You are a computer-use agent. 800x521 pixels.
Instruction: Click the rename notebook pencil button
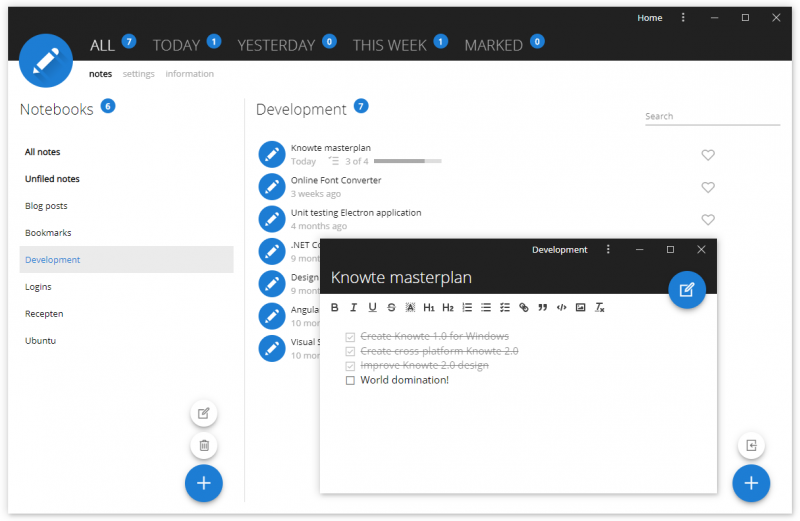pyautogui.click(x=204, y=413)
